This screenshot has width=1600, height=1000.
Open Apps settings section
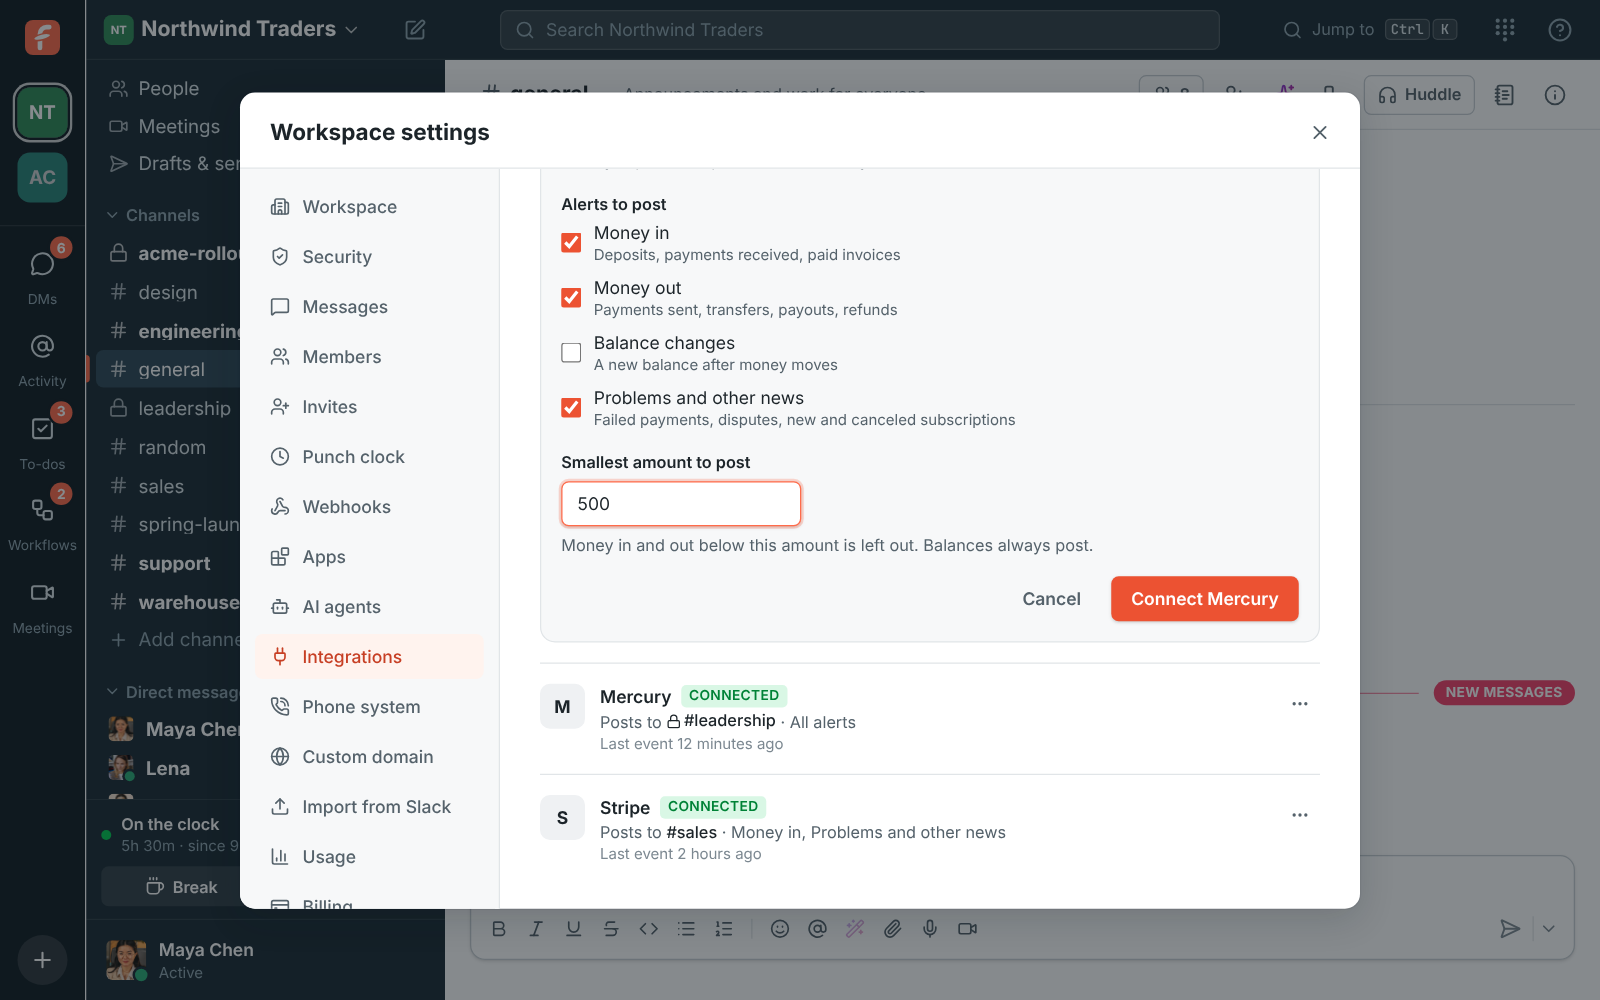[x=369, y=557]
